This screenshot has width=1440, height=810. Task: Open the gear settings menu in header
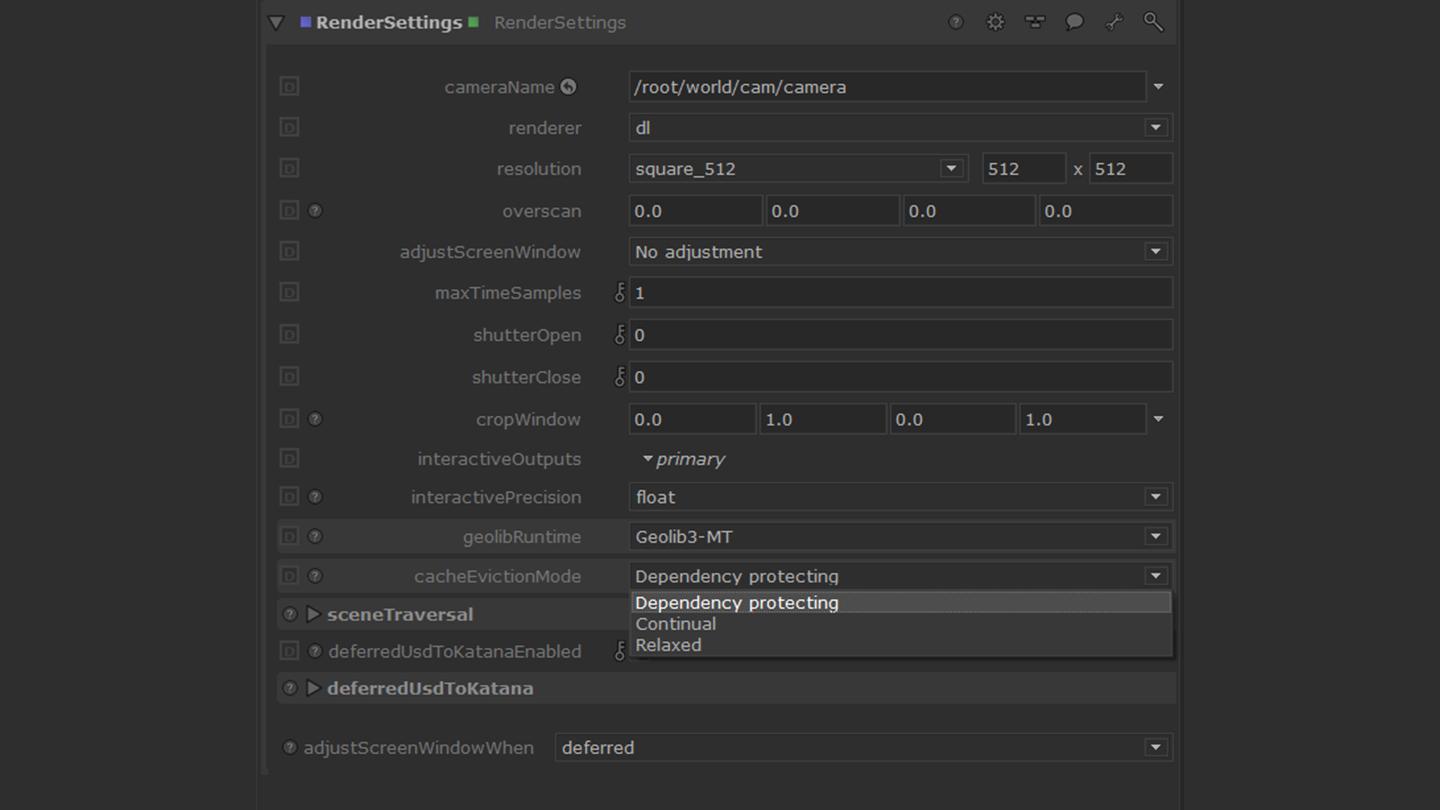tap(995, 22)
